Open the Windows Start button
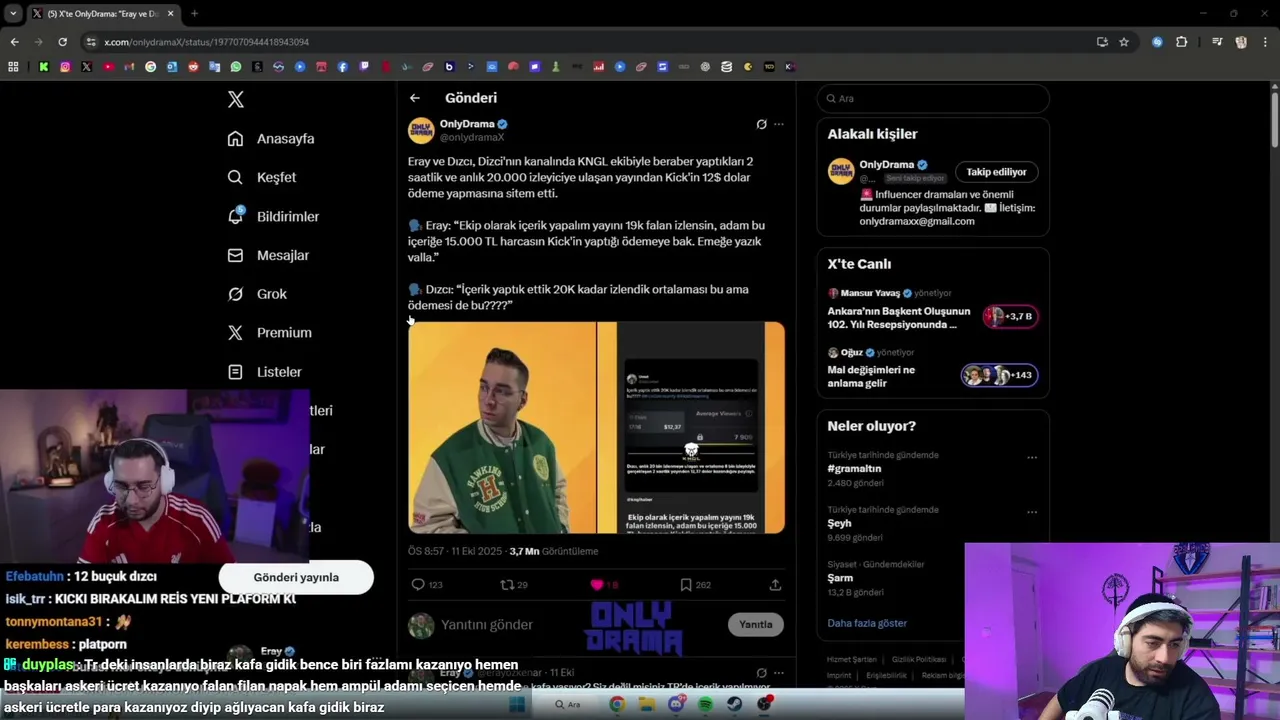 tap(517, 704)
